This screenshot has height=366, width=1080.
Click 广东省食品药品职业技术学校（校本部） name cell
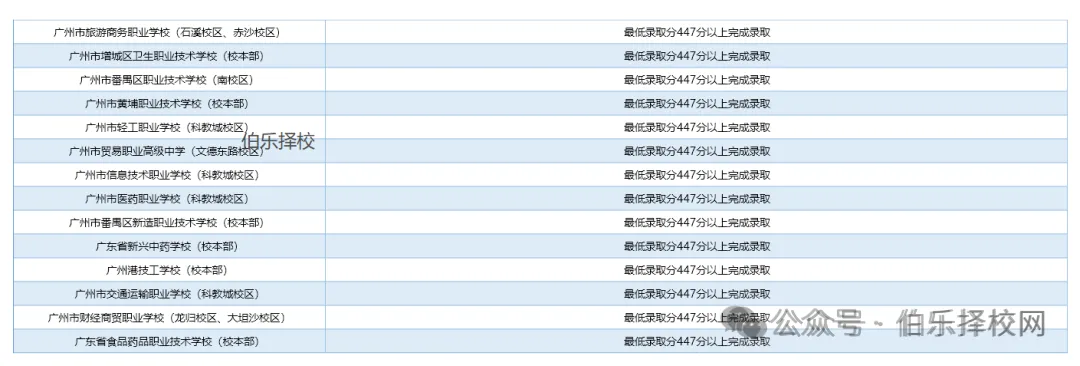169,341
